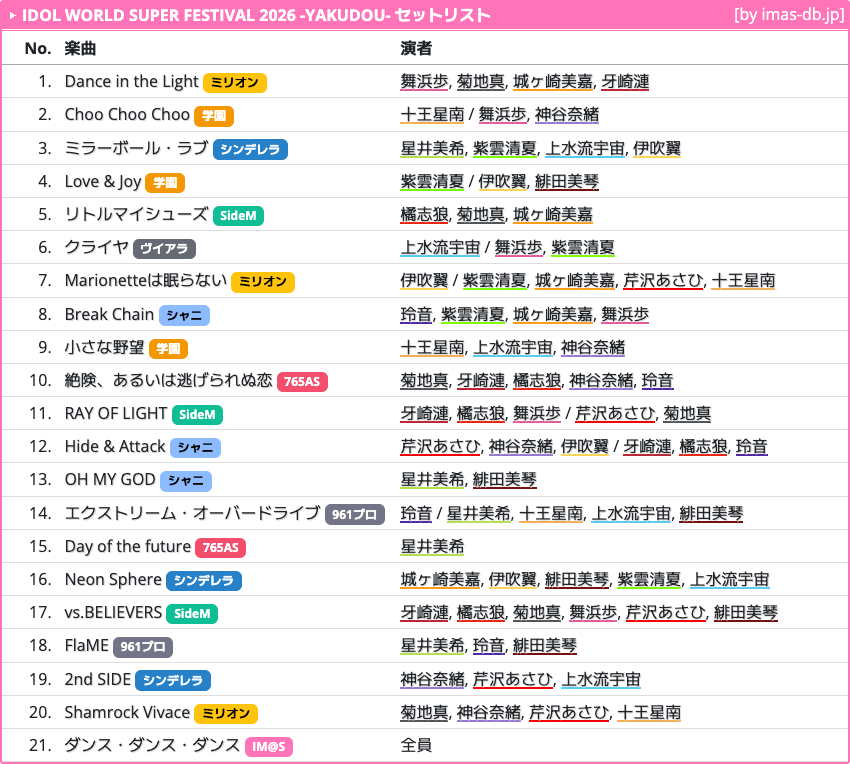Open 緋田美琴 in the Love & Joy row
The image size is (850, 764).
click(567, 181)
